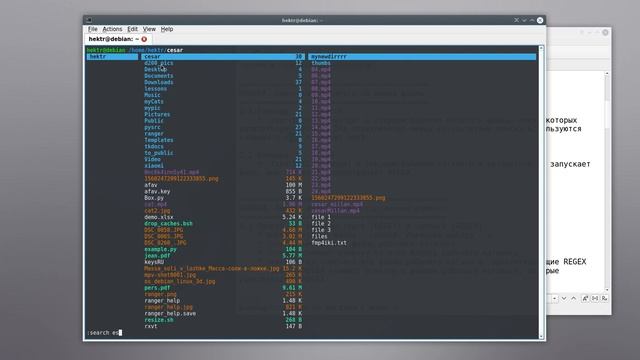This screenshot has width=640, height=360.
Task: Select the example.py file row
Action: point(222,249)
